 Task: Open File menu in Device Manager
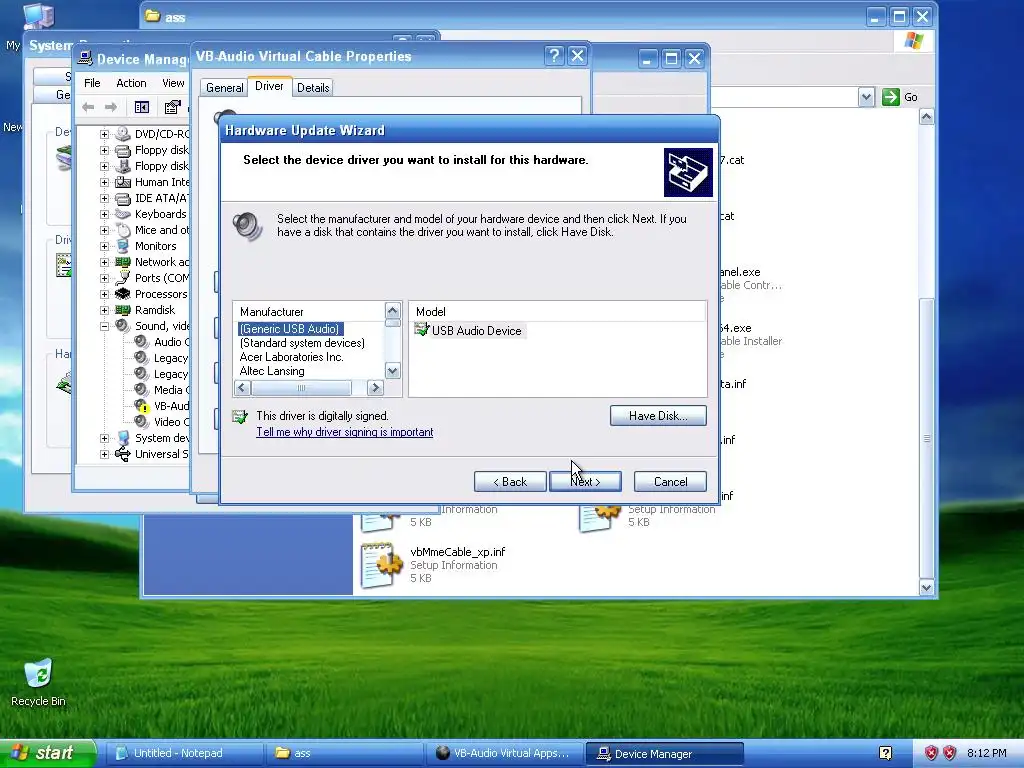92,83
